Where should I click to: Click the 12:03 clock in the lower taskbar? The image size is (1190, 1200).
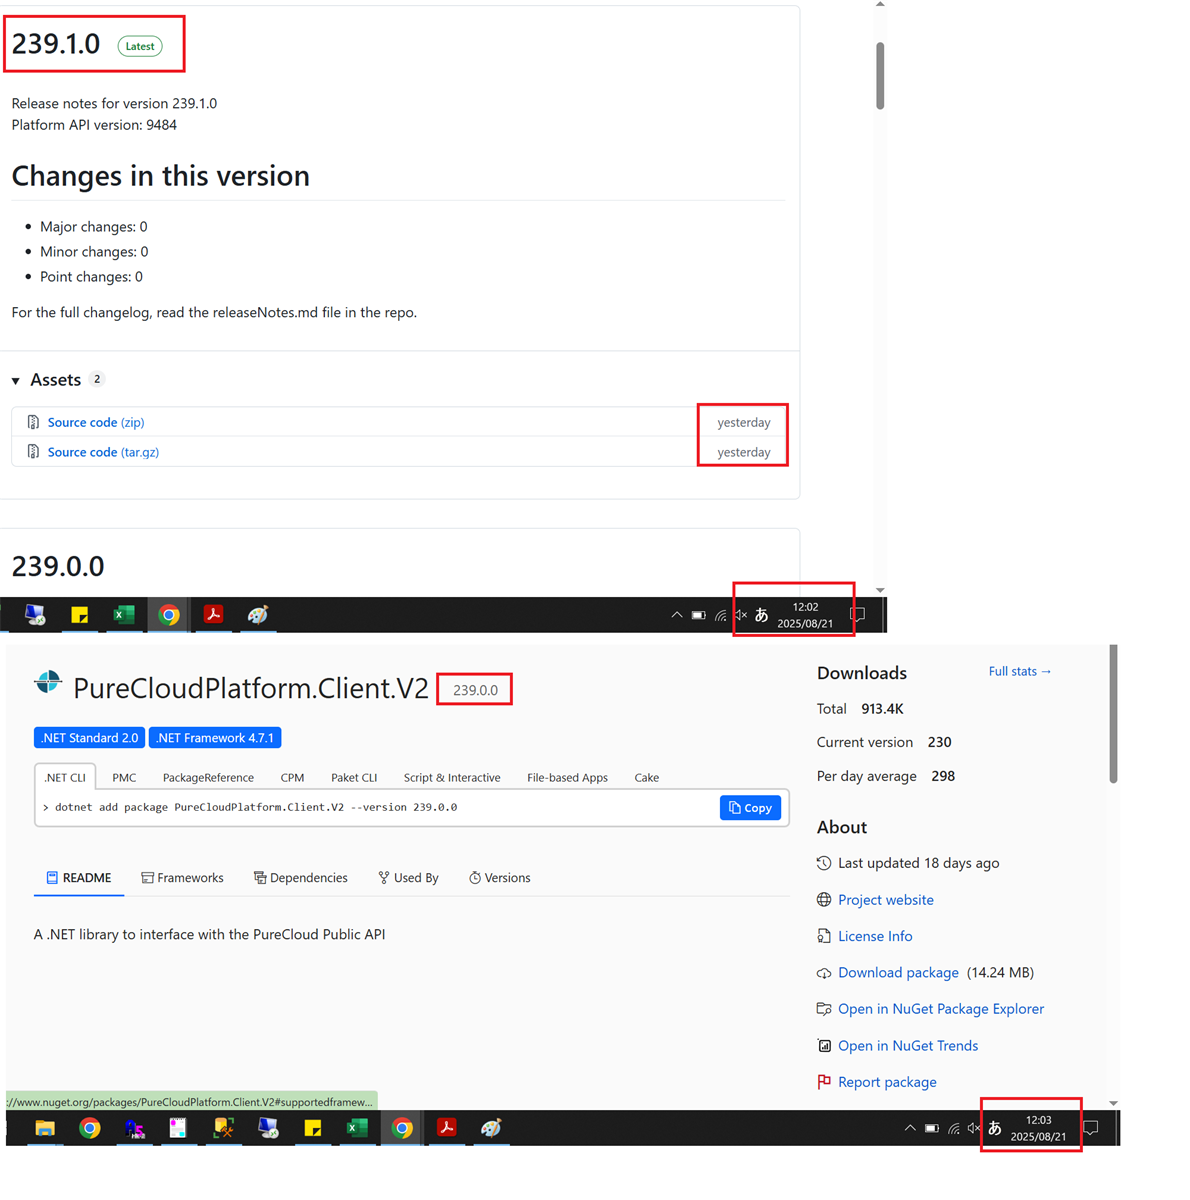[x=1038, y=1128]
